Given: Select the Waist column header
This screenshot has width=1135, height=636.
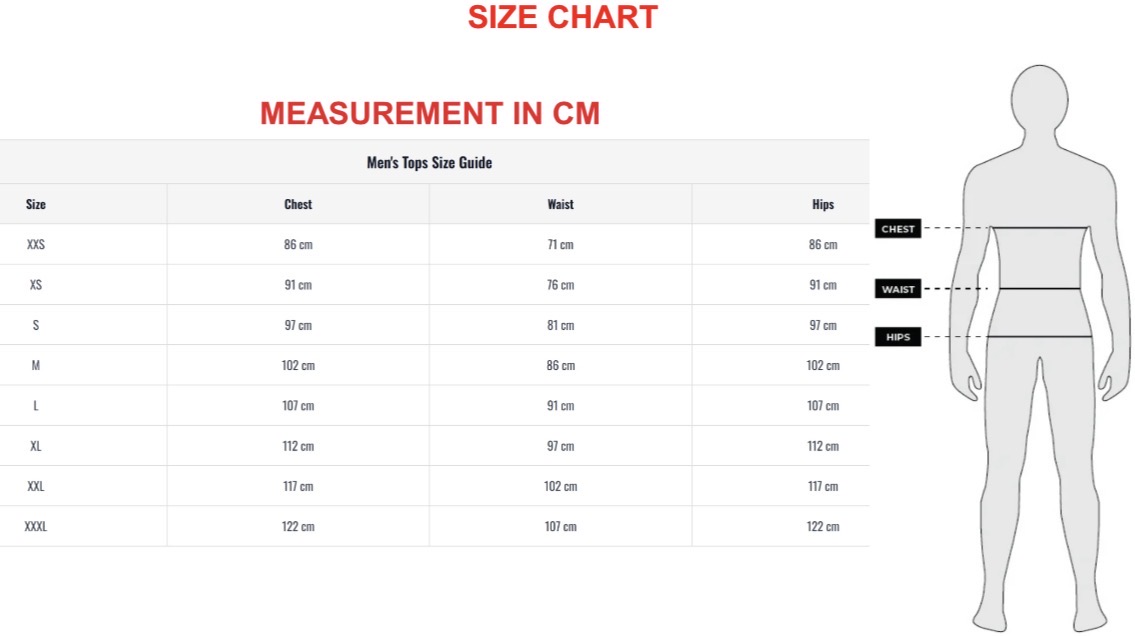Looking at the screenshot, I should click(560, 204).
